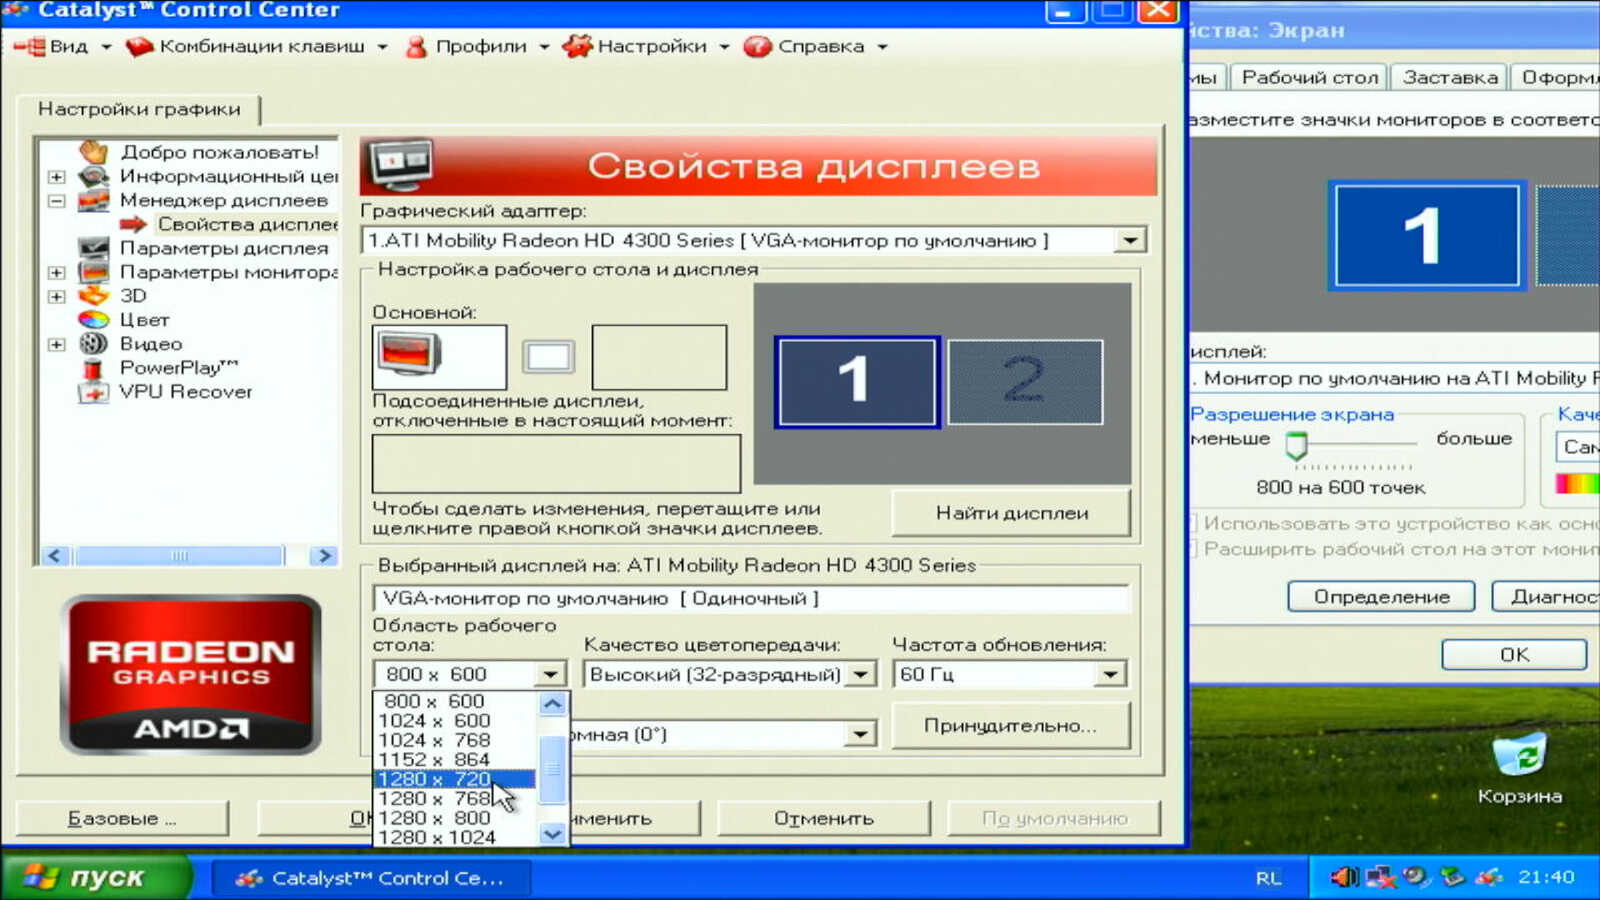Viewport: 1600px width, 900px height.
Task: Click the waving hand icon for Добро пожаловать
Action: point(93,152)
